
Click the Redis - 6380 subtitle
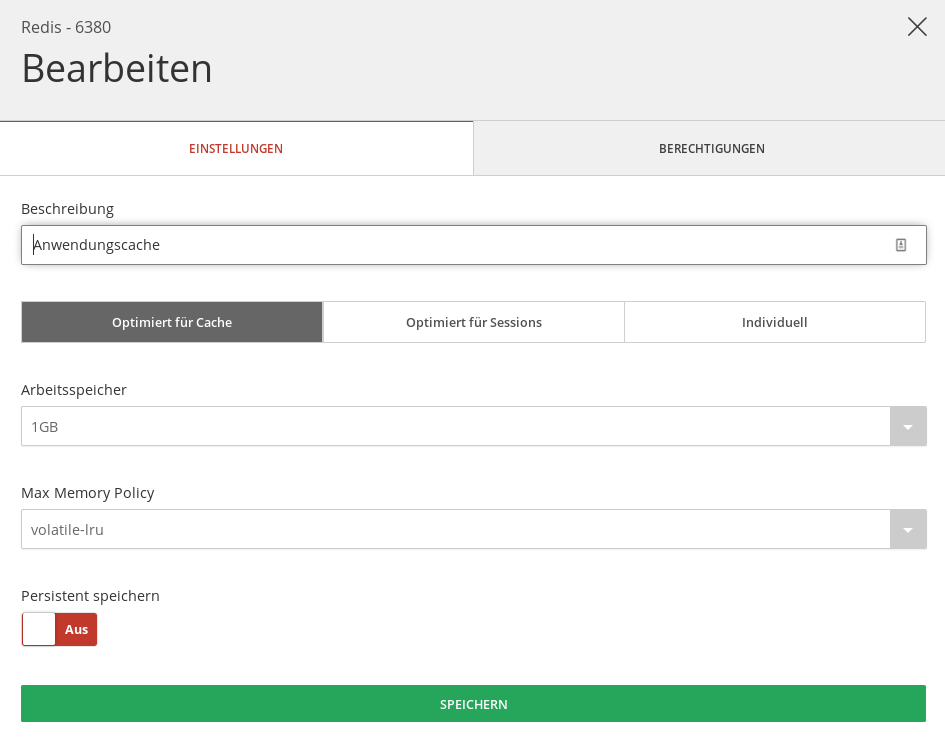click(66, 27)
